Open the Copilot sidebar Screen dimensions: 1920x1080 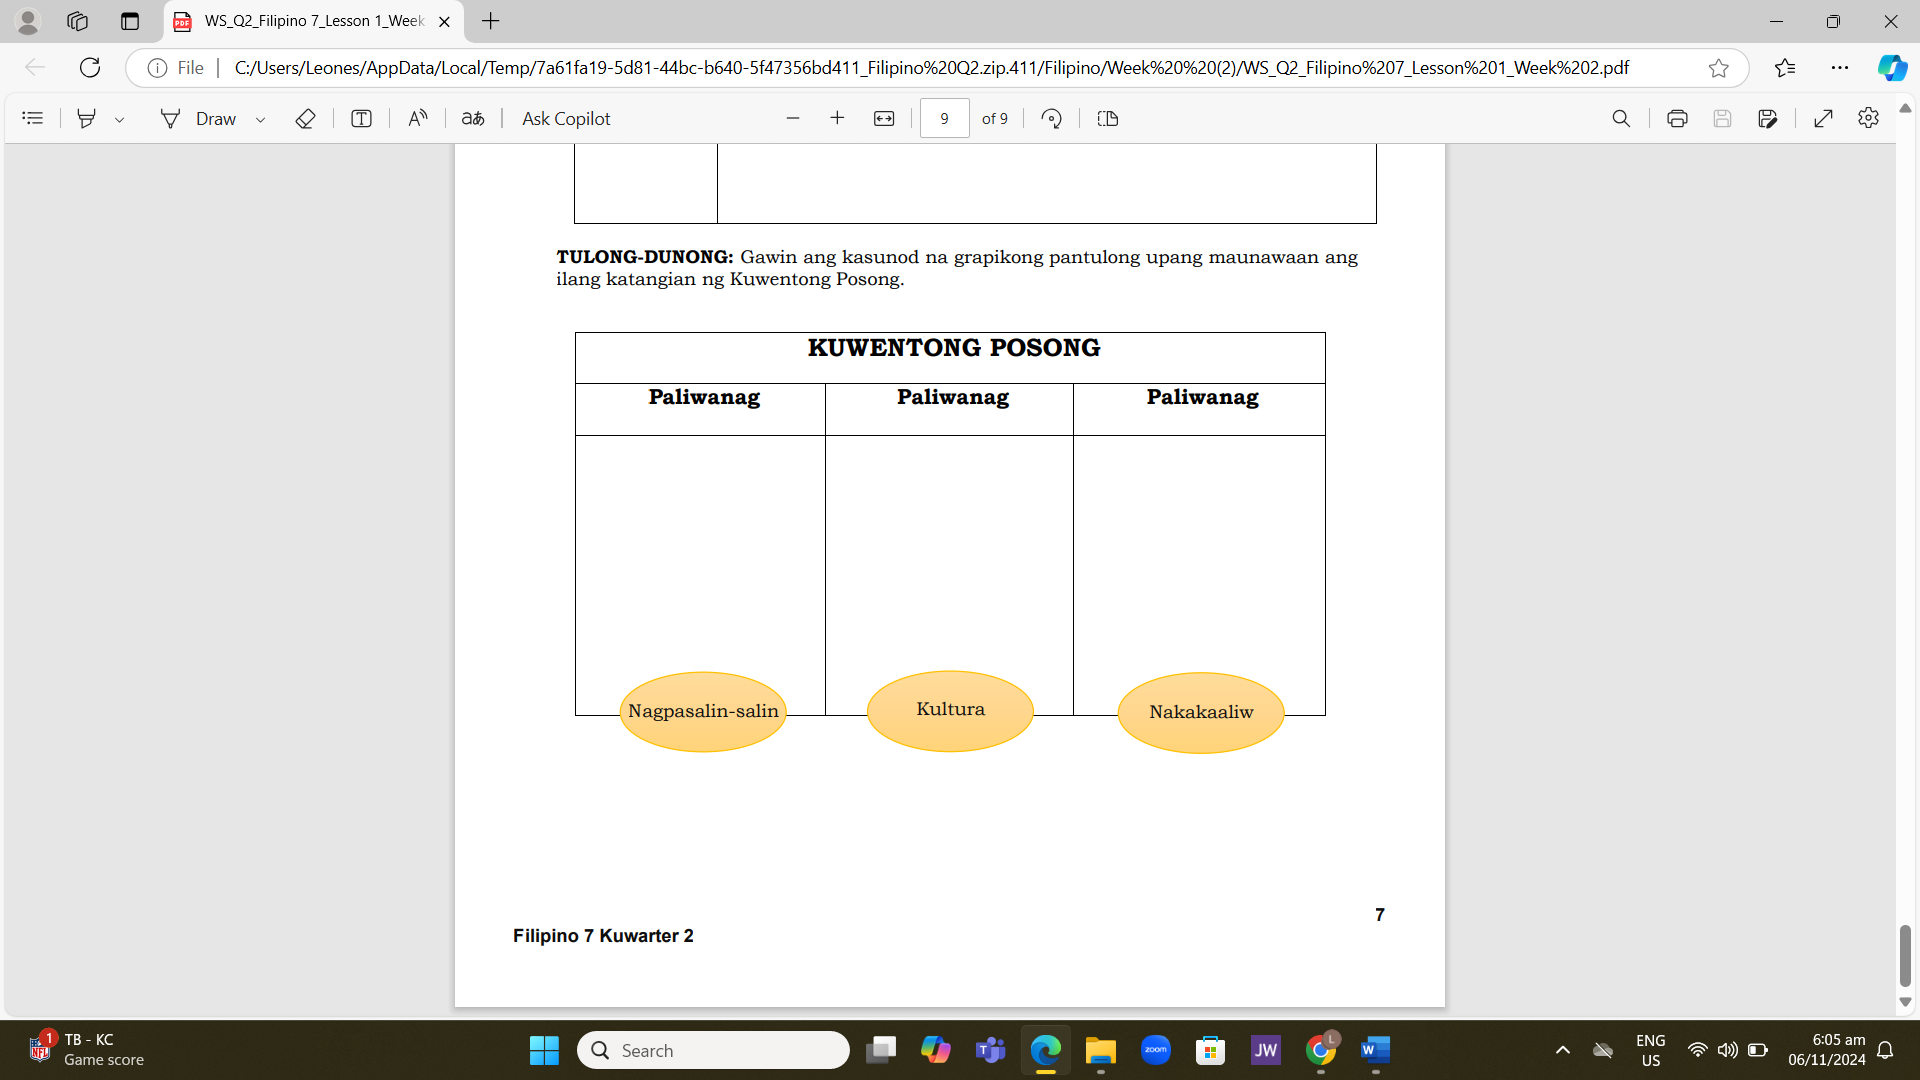tap(1892, 67)
